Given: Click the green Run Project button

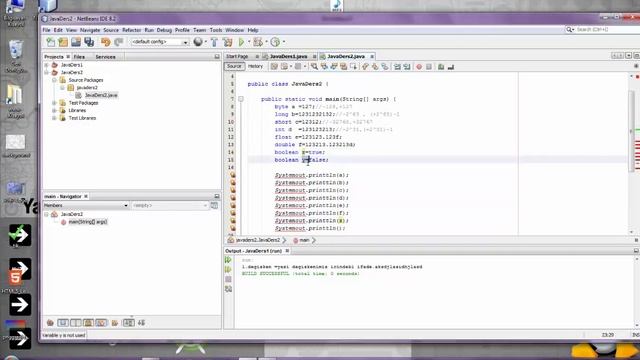Looking at the screenshot, I should (241, 42).
